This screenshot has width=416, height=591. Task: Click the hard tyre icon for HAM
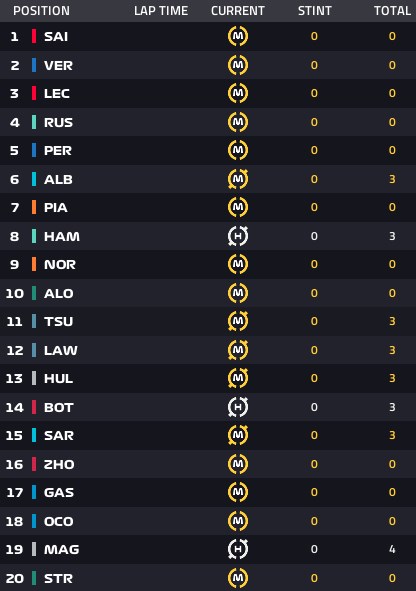[x=238, y=236]
